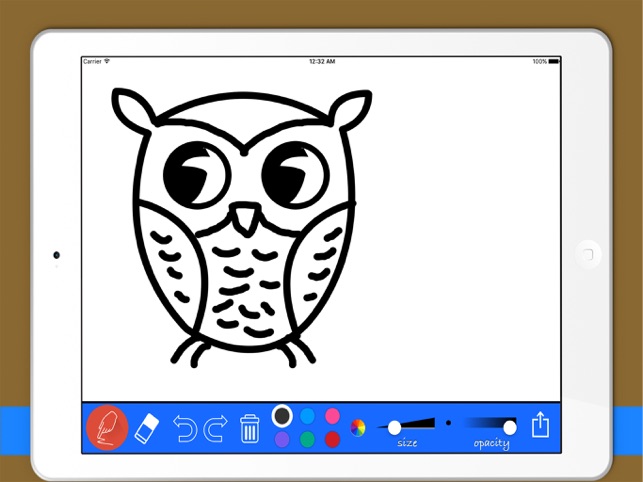Viewport: 643px width, 482px height.
Task: Click the 'opacity' label
Action: click(491, 443)
